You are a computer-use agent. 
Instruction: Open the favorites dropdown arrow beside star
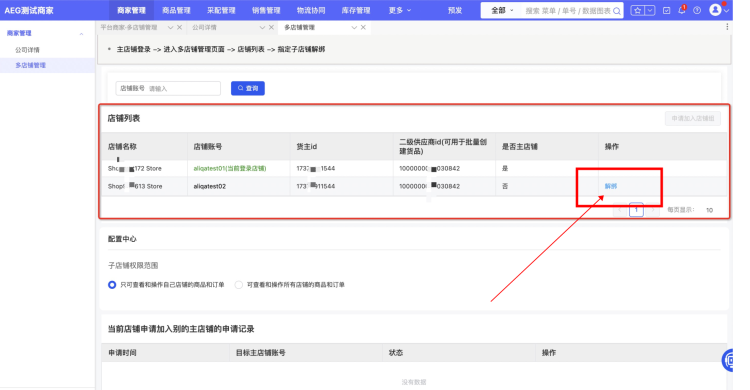[x=650, y=11]
